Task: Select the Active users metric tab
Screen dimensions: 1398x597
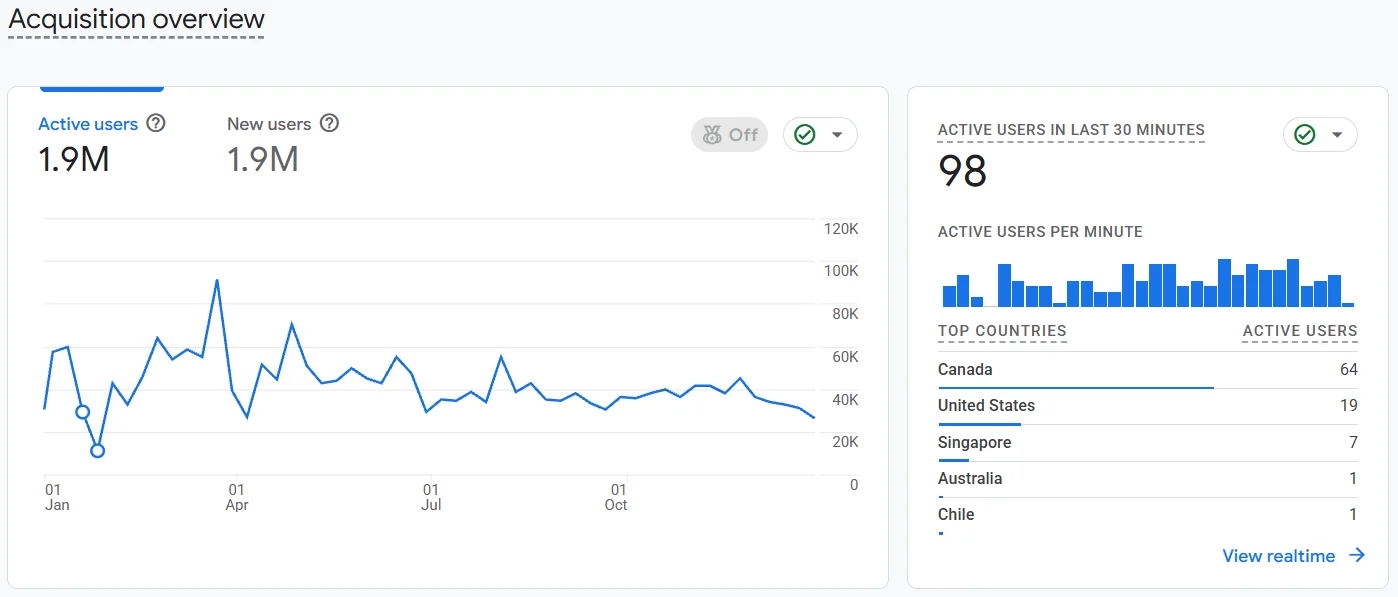Action: click(102, 145)
